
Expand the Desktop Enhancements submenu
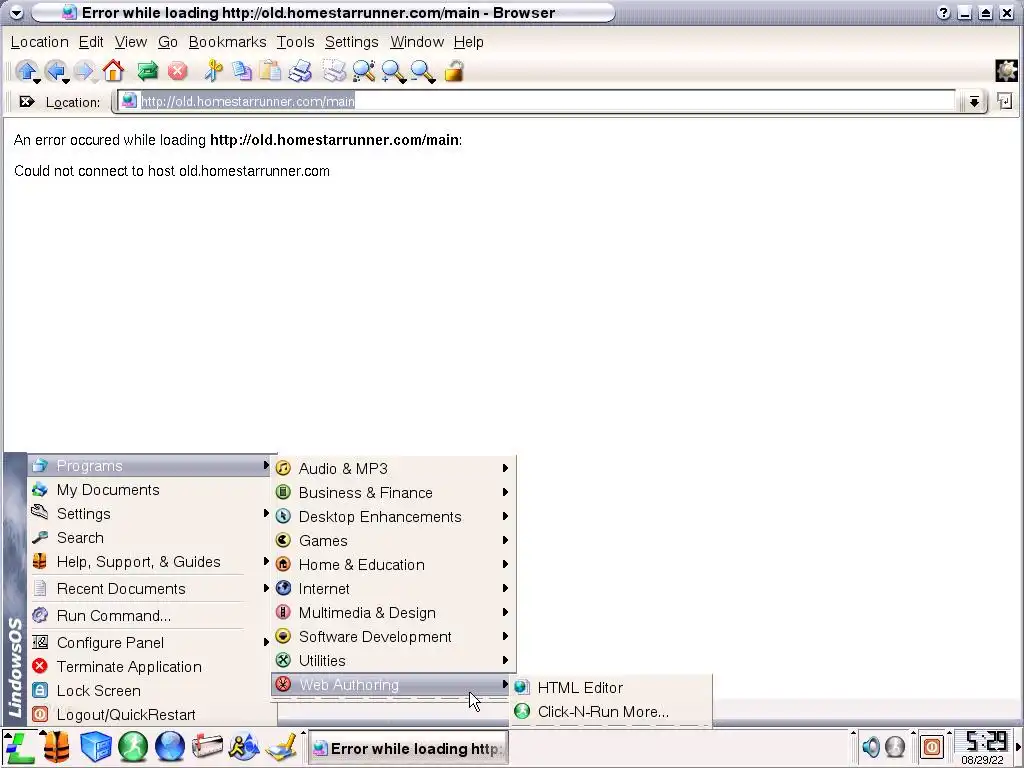[x=393, y=517]
